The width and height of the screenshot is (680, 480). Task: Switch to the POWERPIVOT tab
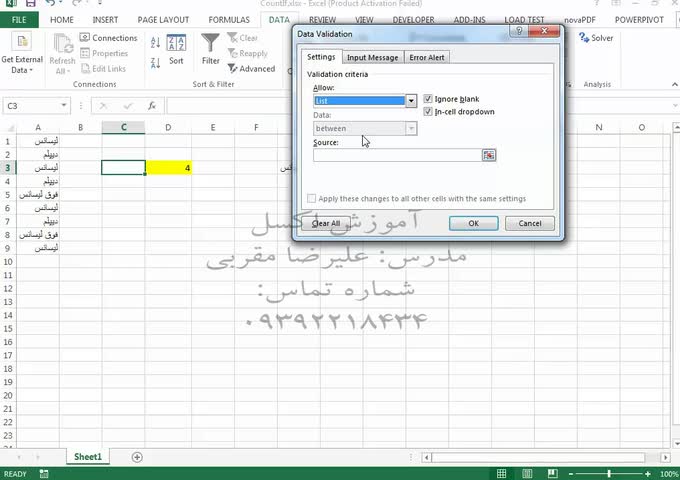639,20
